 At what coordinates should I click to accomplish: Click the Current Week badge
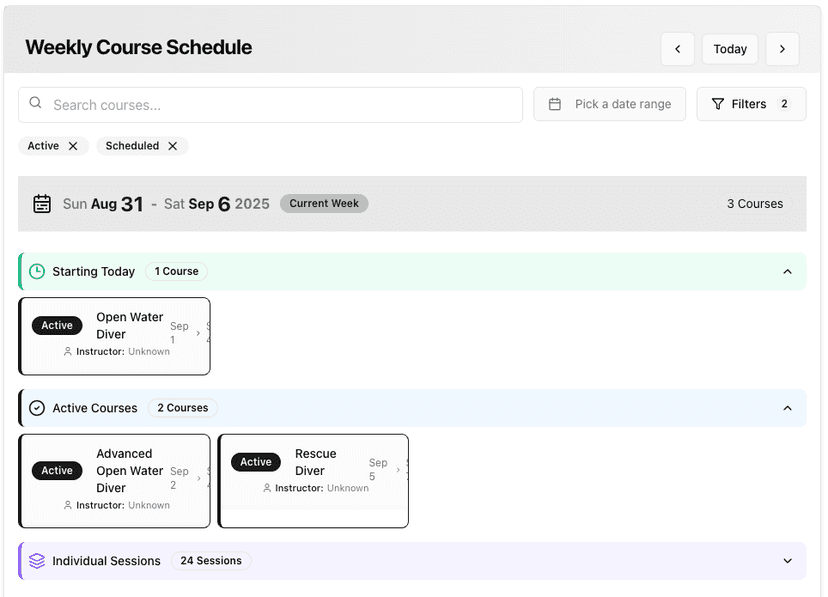point(324,203)
